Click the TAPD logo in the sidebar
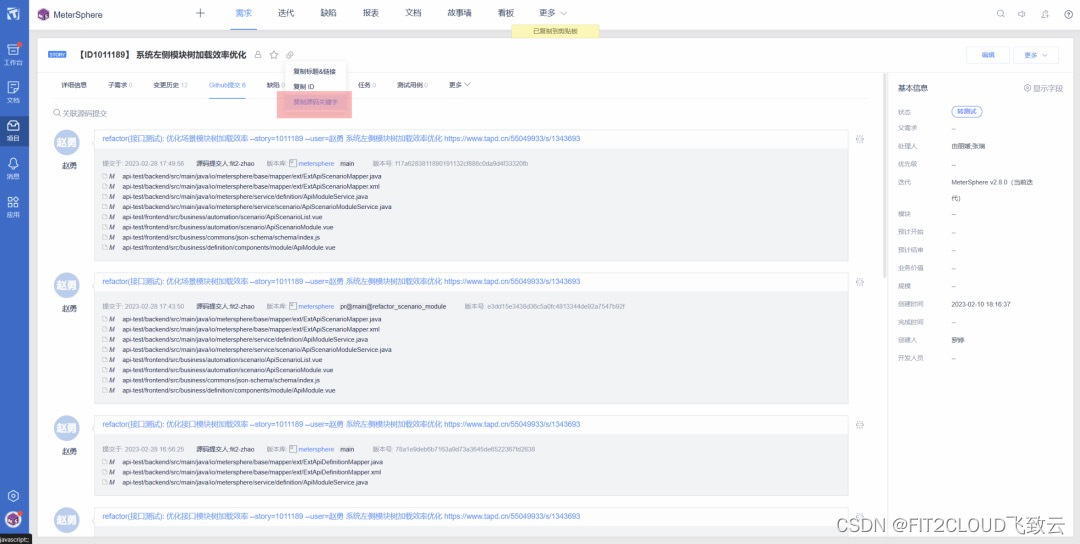This screenshot has width=1080, height=544. pyautogui.click(x=13, y=13)
